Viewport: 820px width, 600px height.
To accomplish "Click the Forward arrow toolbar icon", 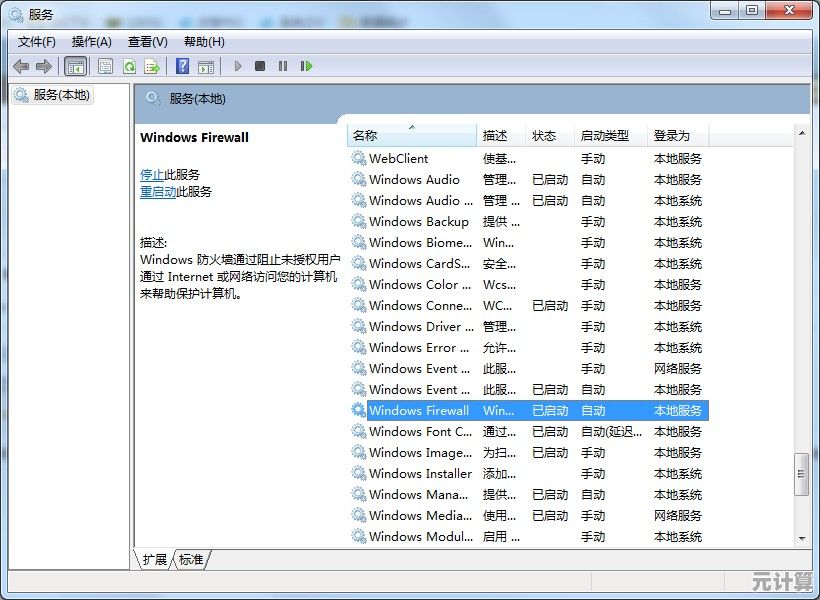I will click(44, 66).
